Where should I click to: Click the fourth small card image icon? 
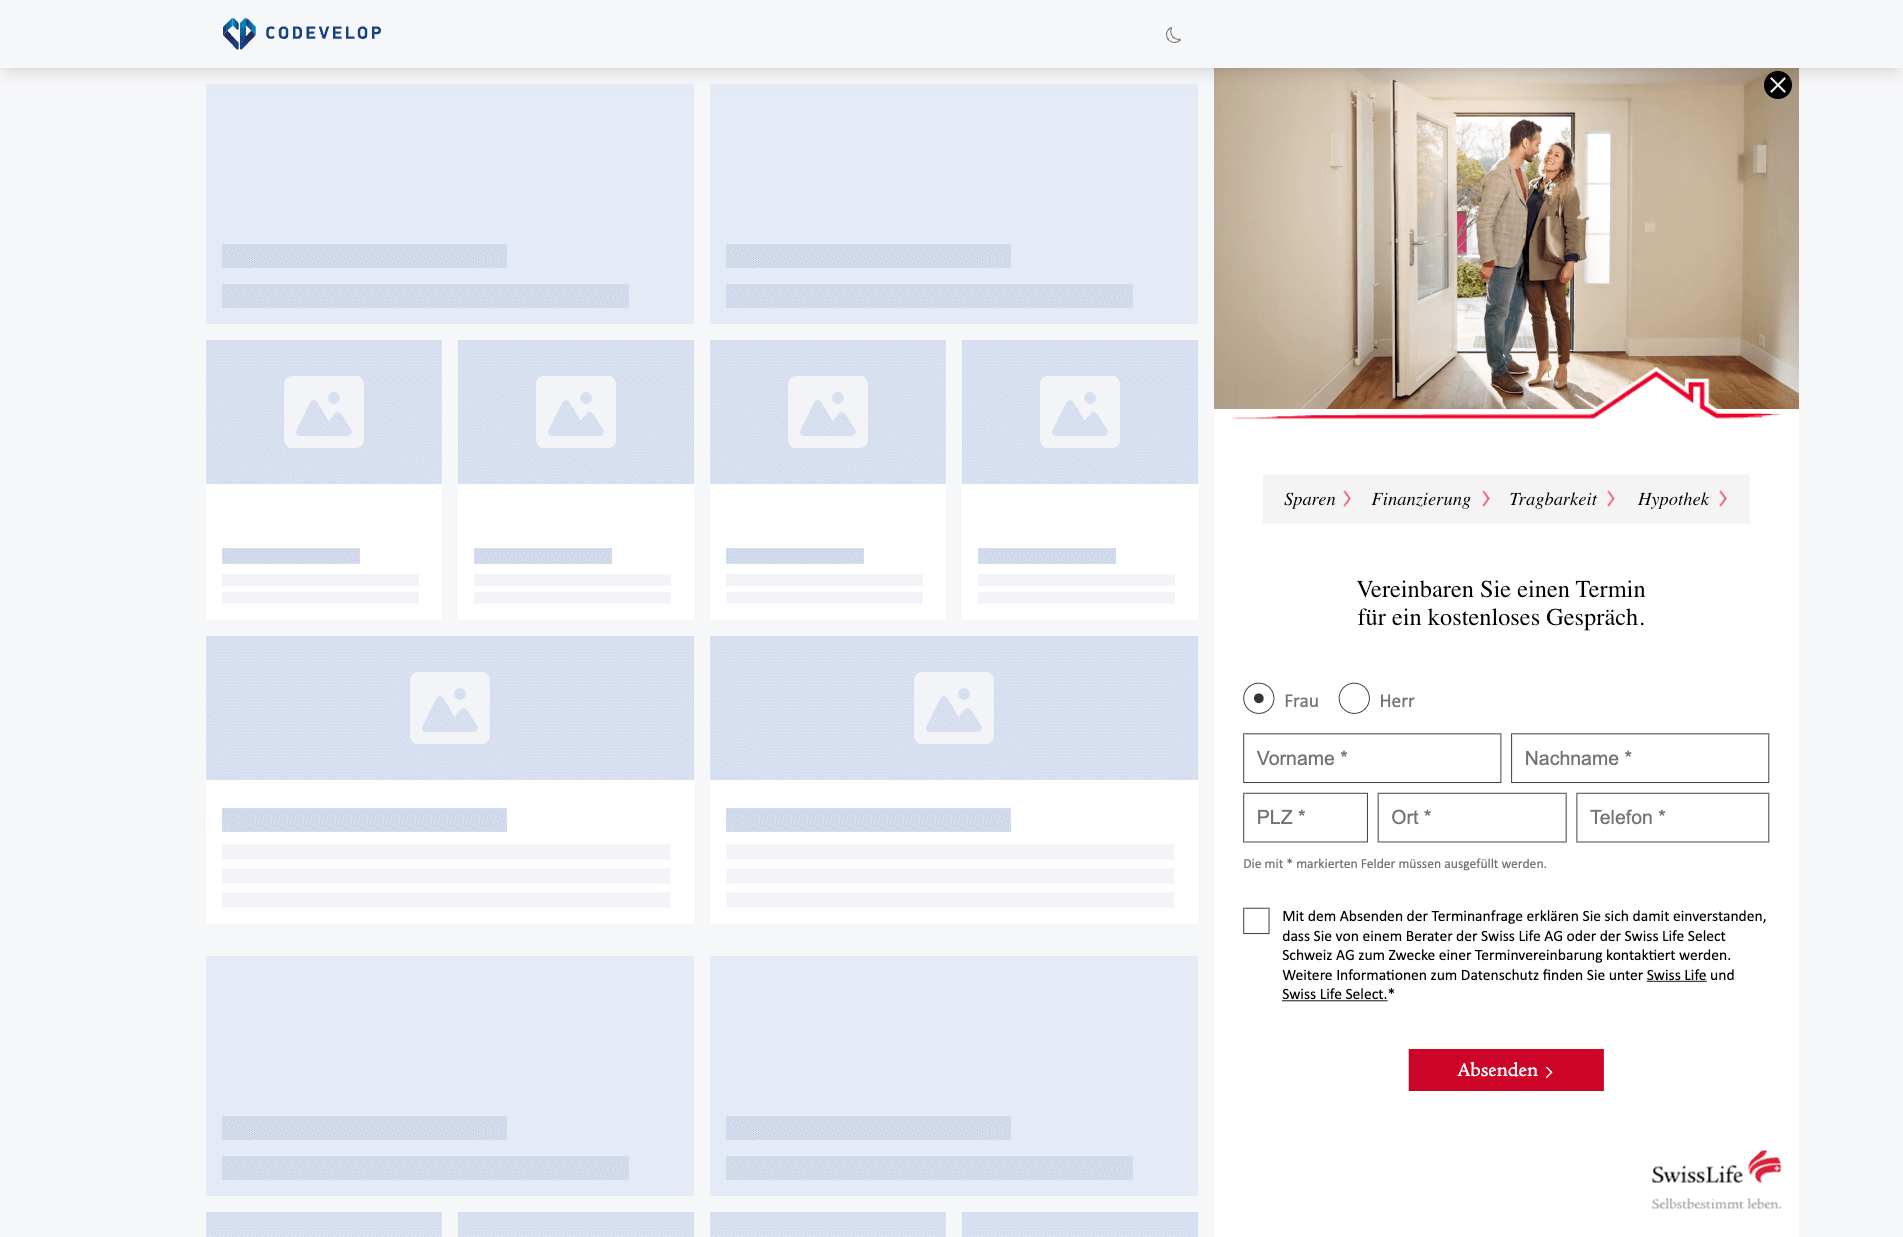(x=1080, y=412)
